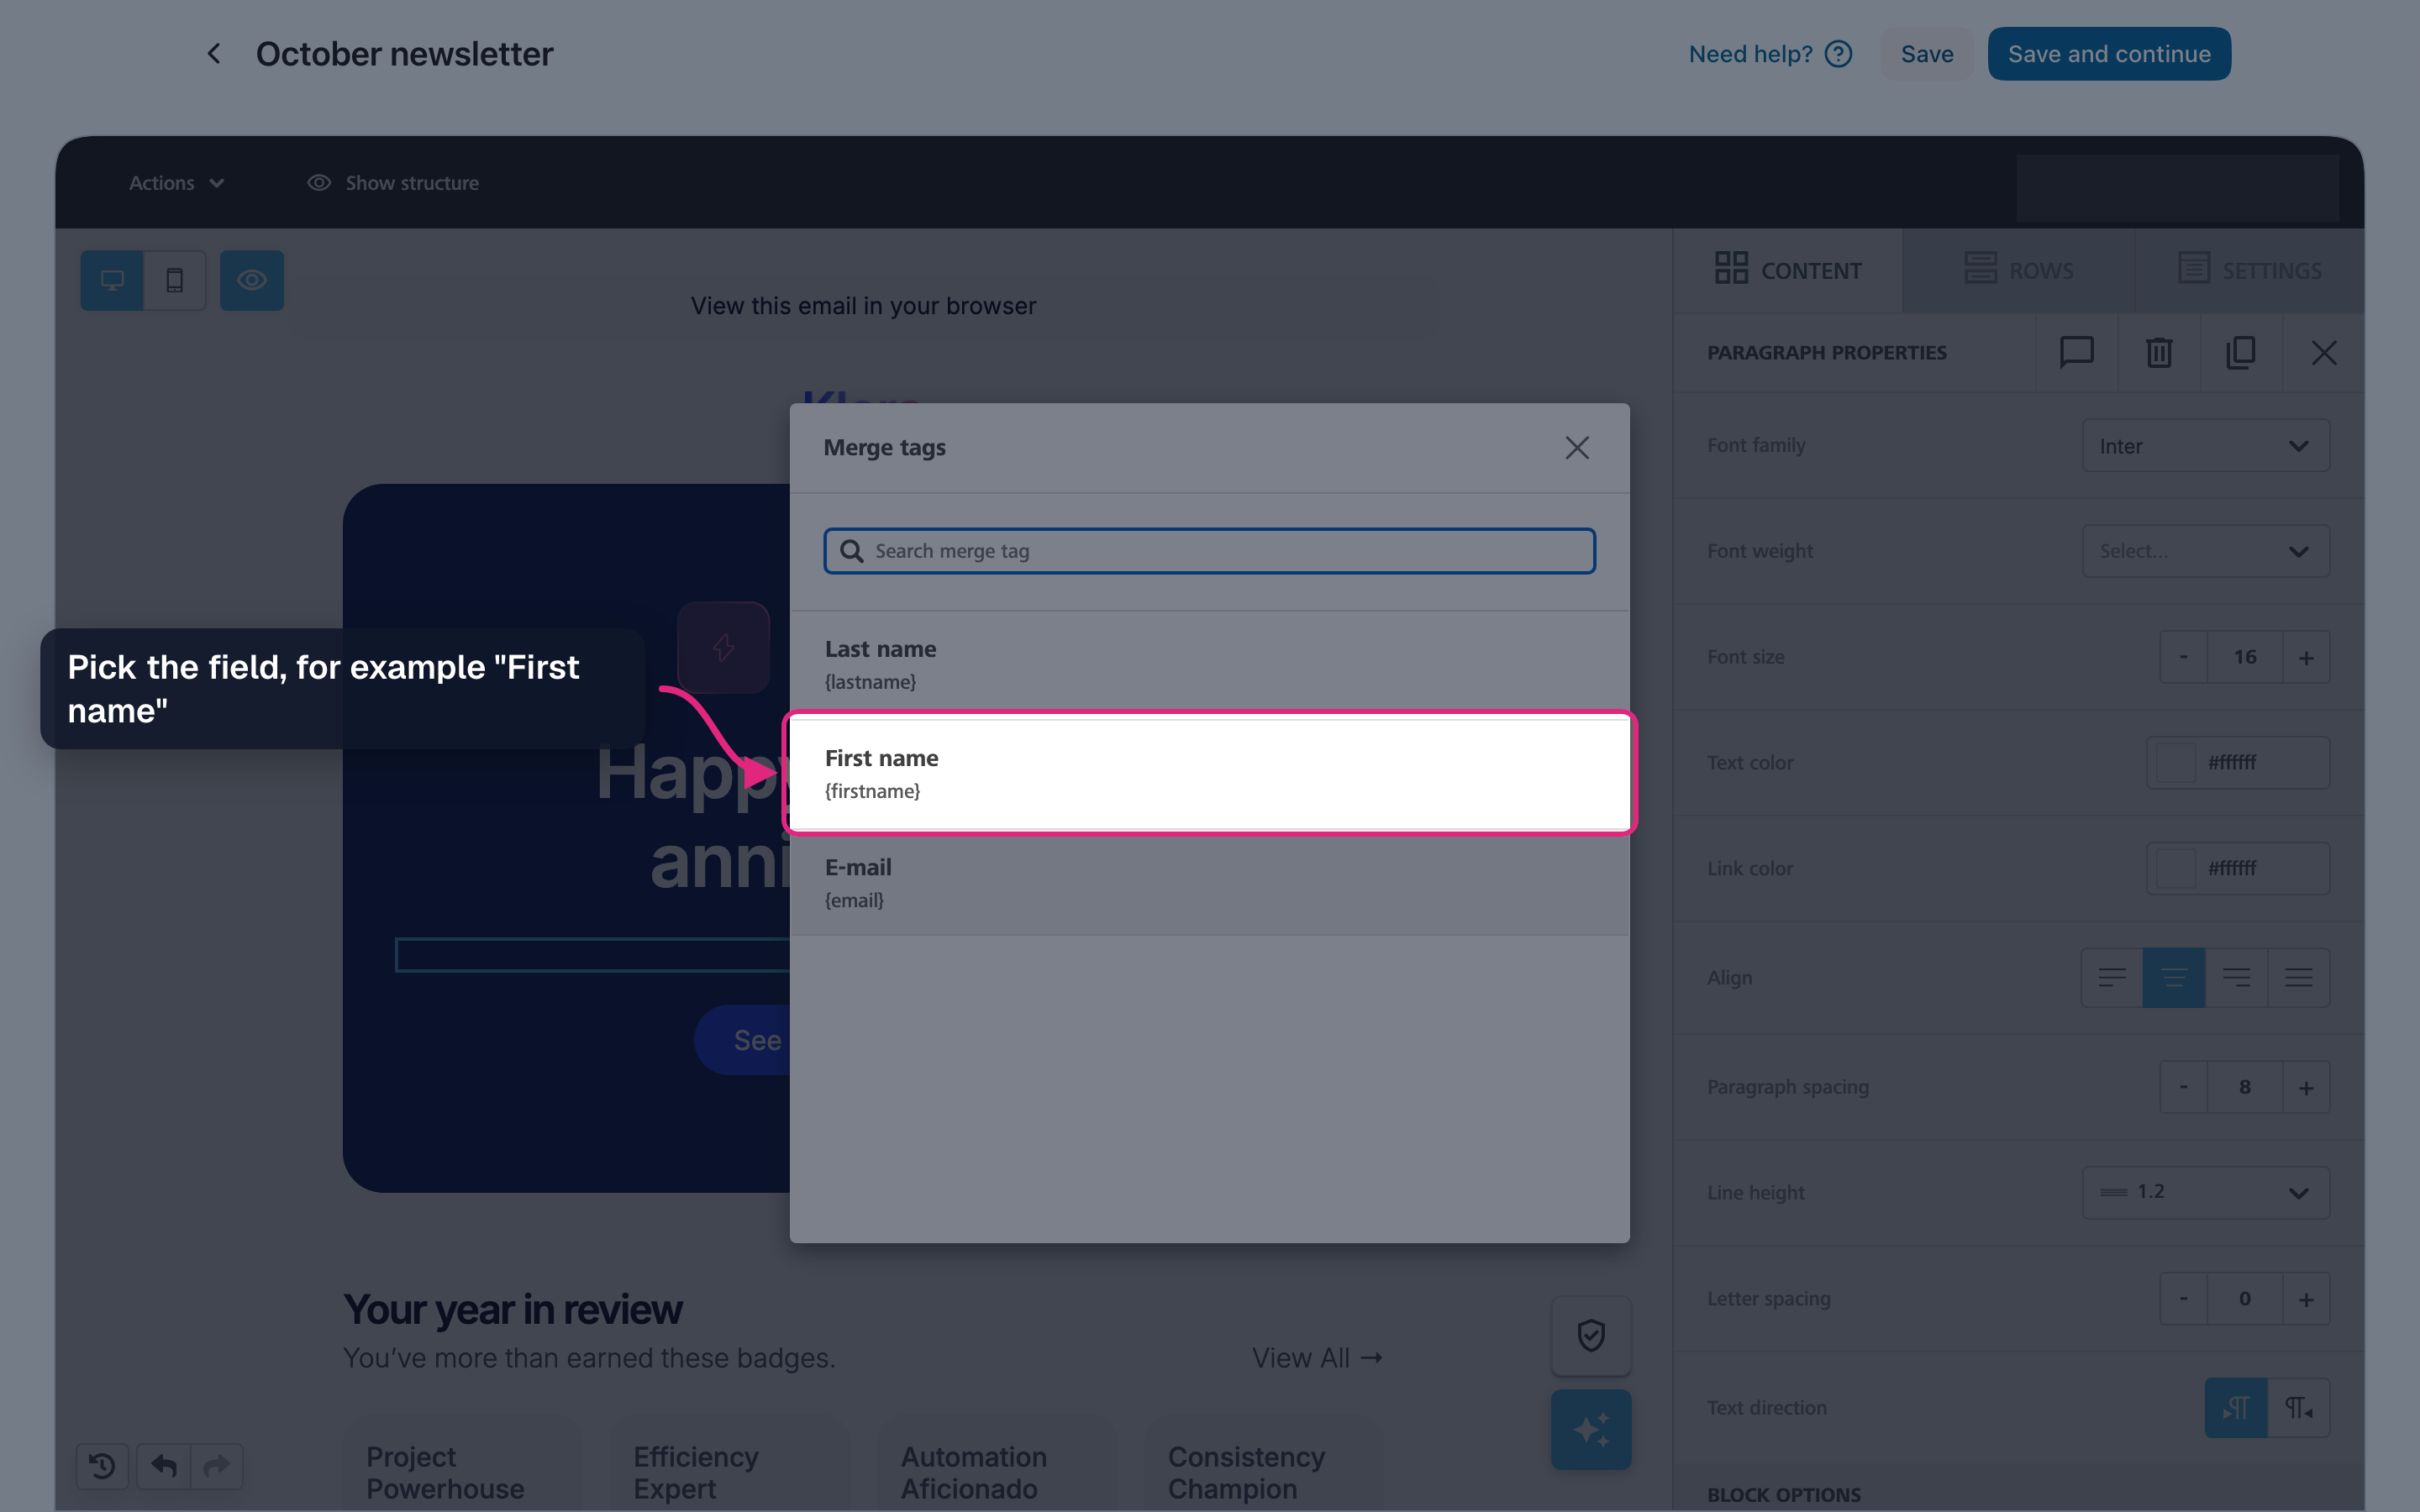This screenshot has height=1512, width=2420.
Task: Open comment bubble icon in properties
Action: coord(2077,352)
